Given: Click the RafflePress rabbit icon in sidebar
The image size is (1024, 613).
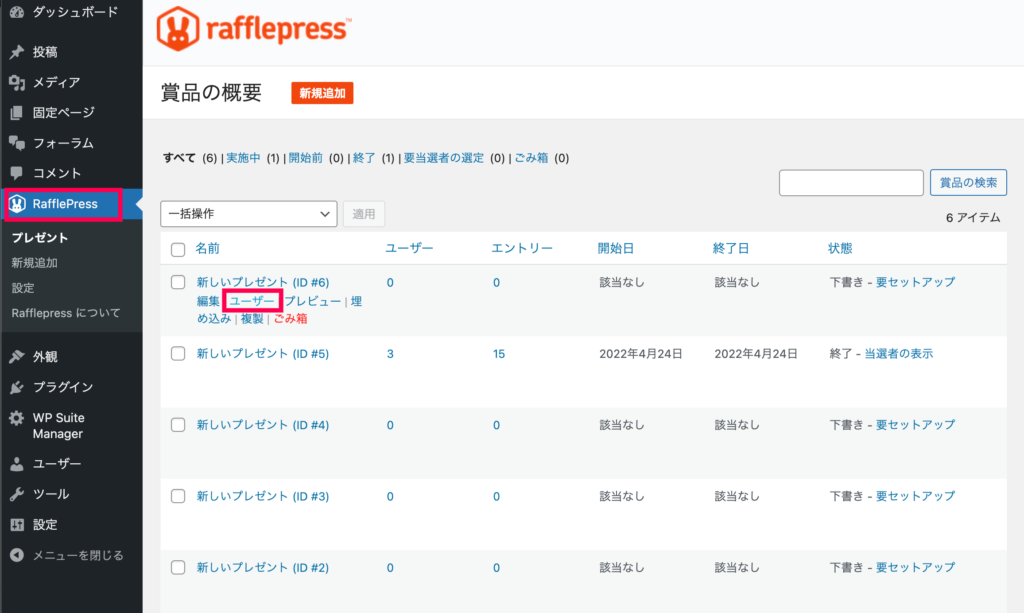Looking at the screenshot, I should point(17,204).
